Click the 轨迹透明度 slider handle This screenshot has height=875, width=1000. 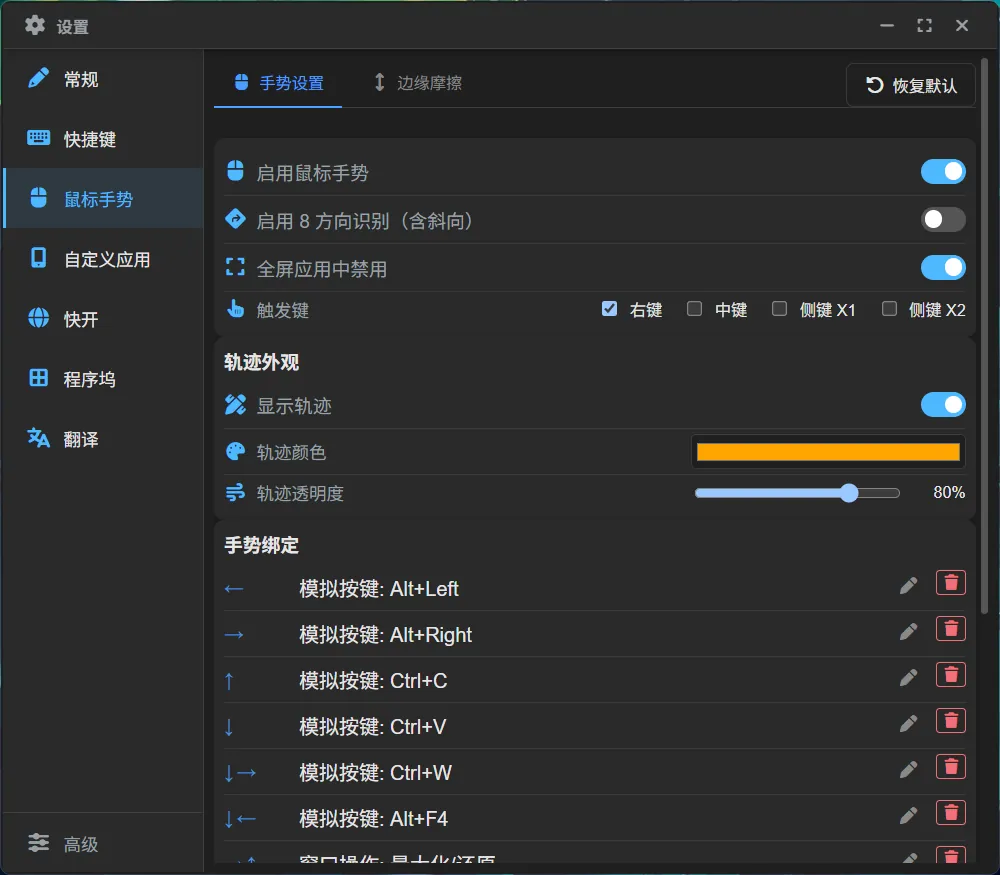(x=849, y=493)
